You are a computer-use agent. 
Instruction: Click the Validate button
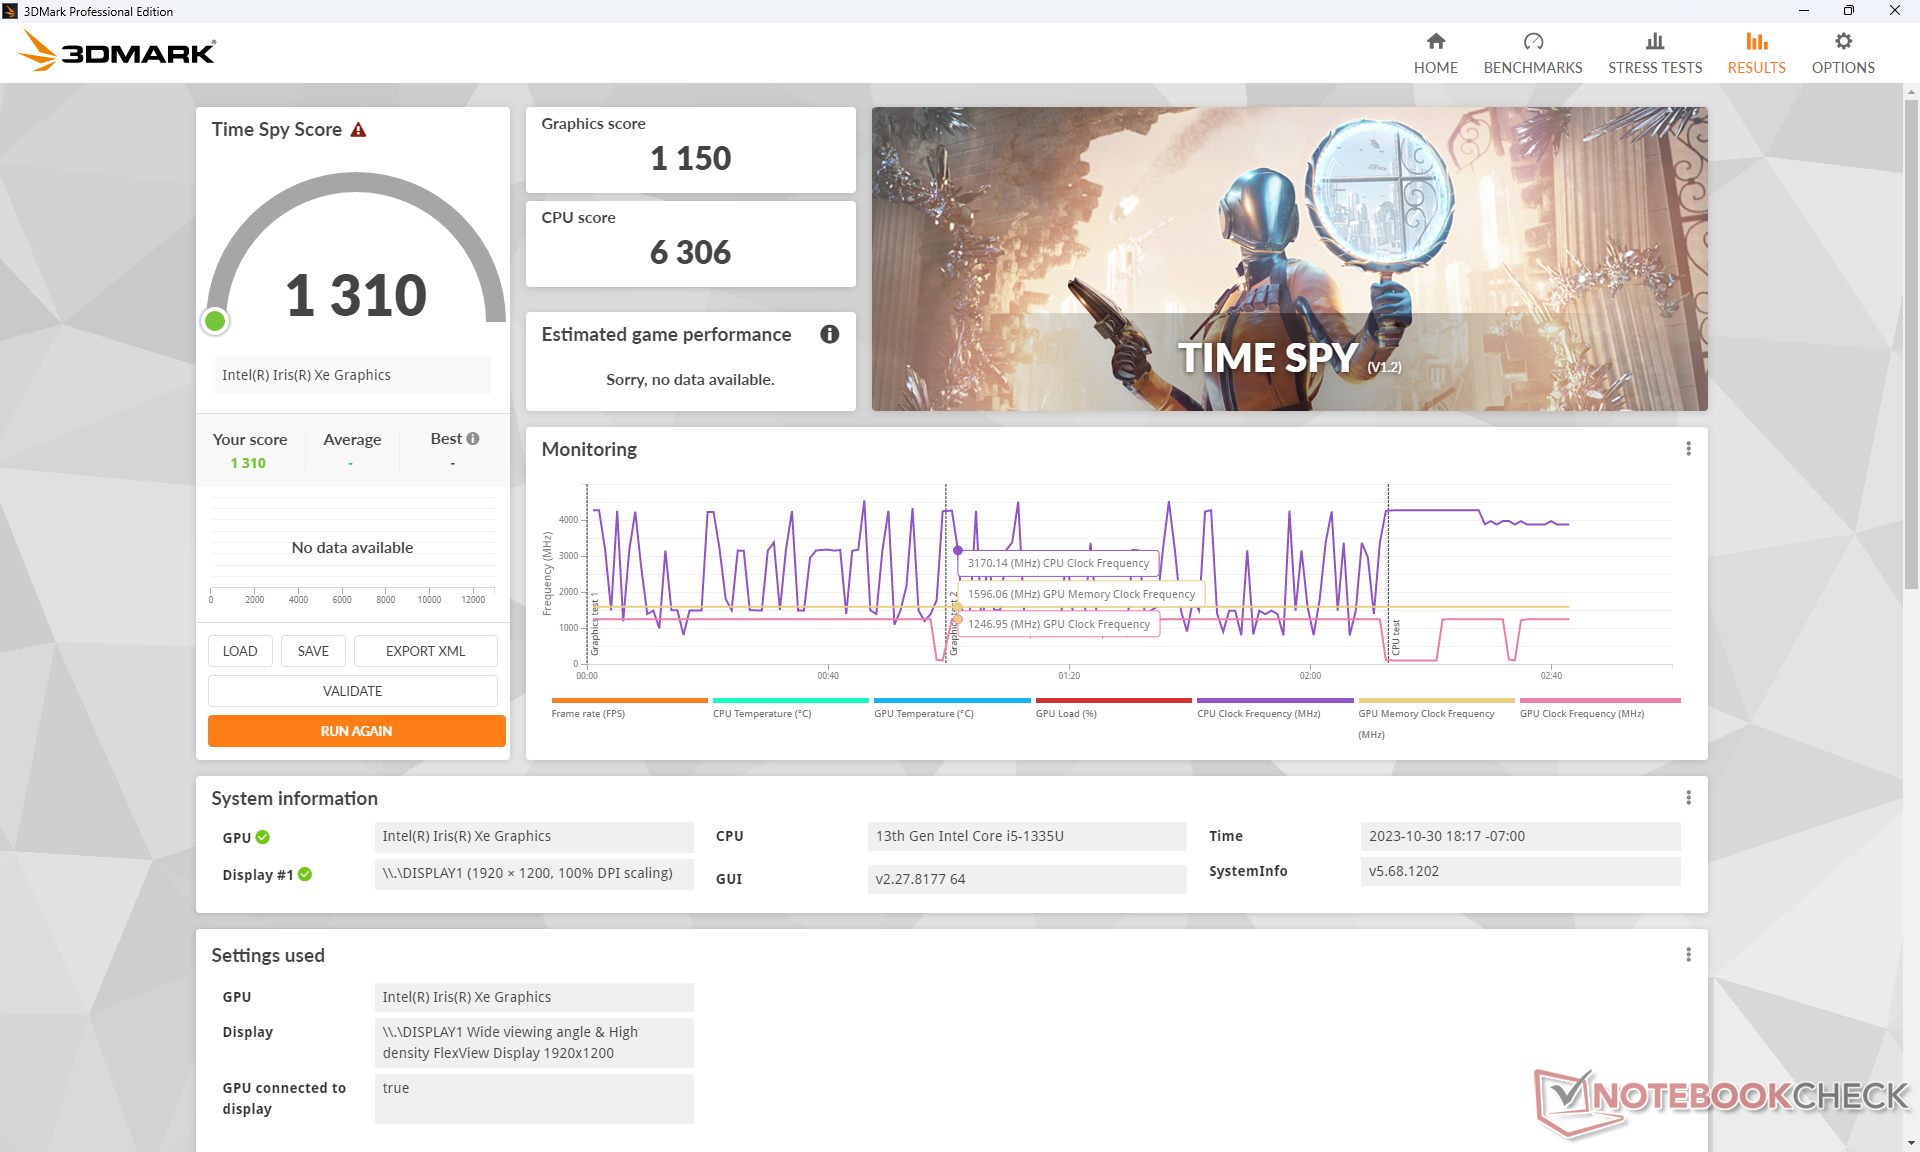[x=352, y=691]
